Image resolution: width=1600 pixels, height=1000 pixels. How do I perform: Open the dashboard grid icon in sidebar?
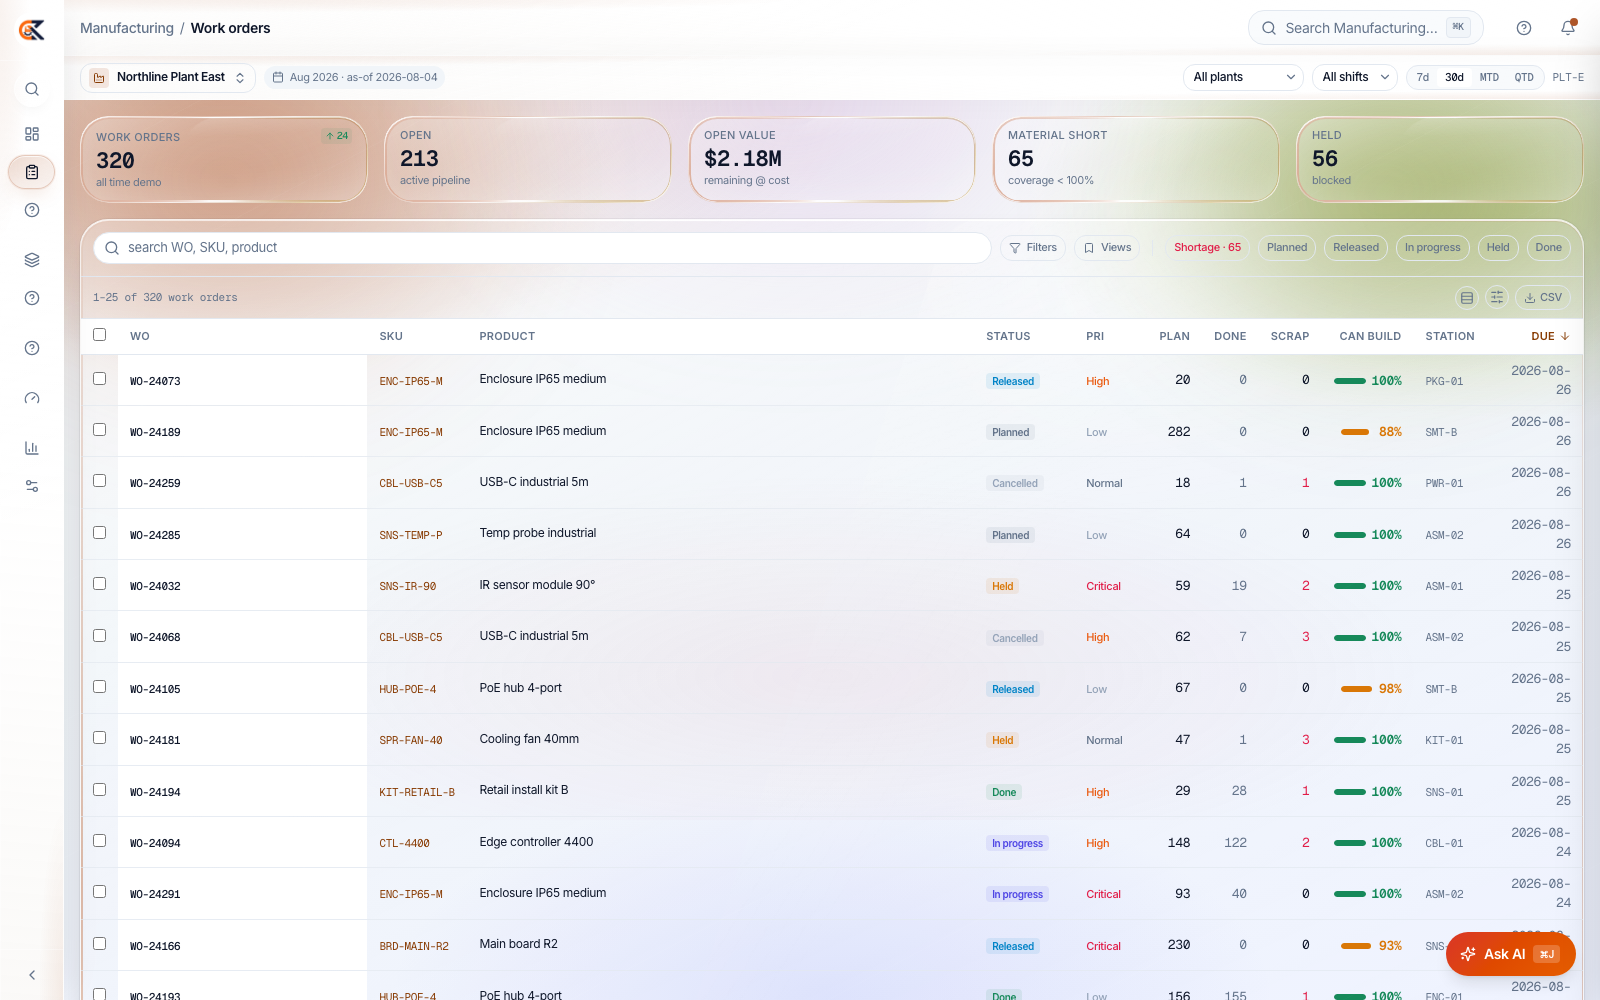point(32,134)
